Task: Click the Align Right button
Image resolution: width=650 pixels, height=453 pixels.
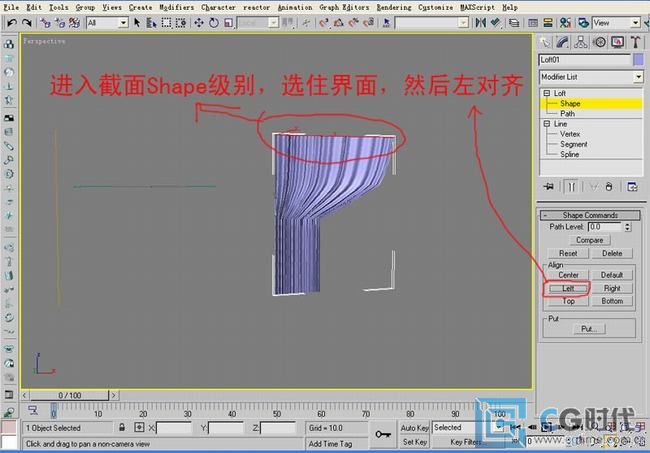Action: click(612, 288)
